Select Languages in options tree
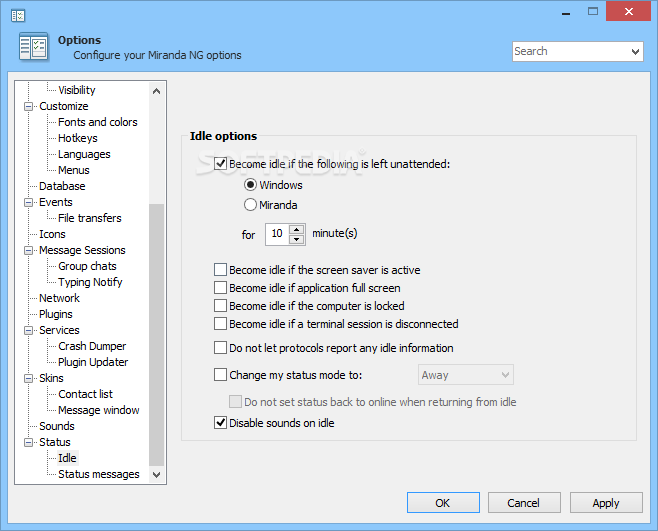Image resolution: width=658 pixels, height=531 pixels. 84,154
